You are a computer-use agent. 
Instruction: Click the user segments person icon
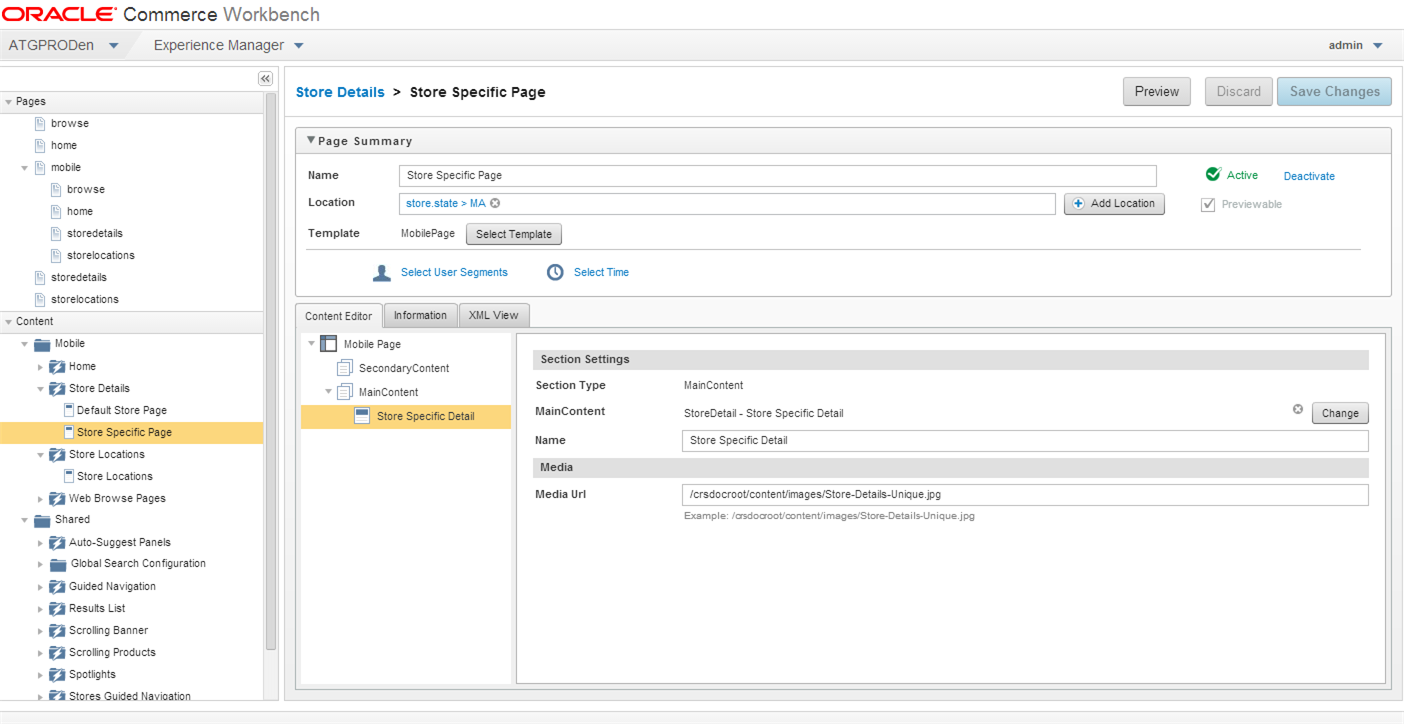(x=381, y=272)
